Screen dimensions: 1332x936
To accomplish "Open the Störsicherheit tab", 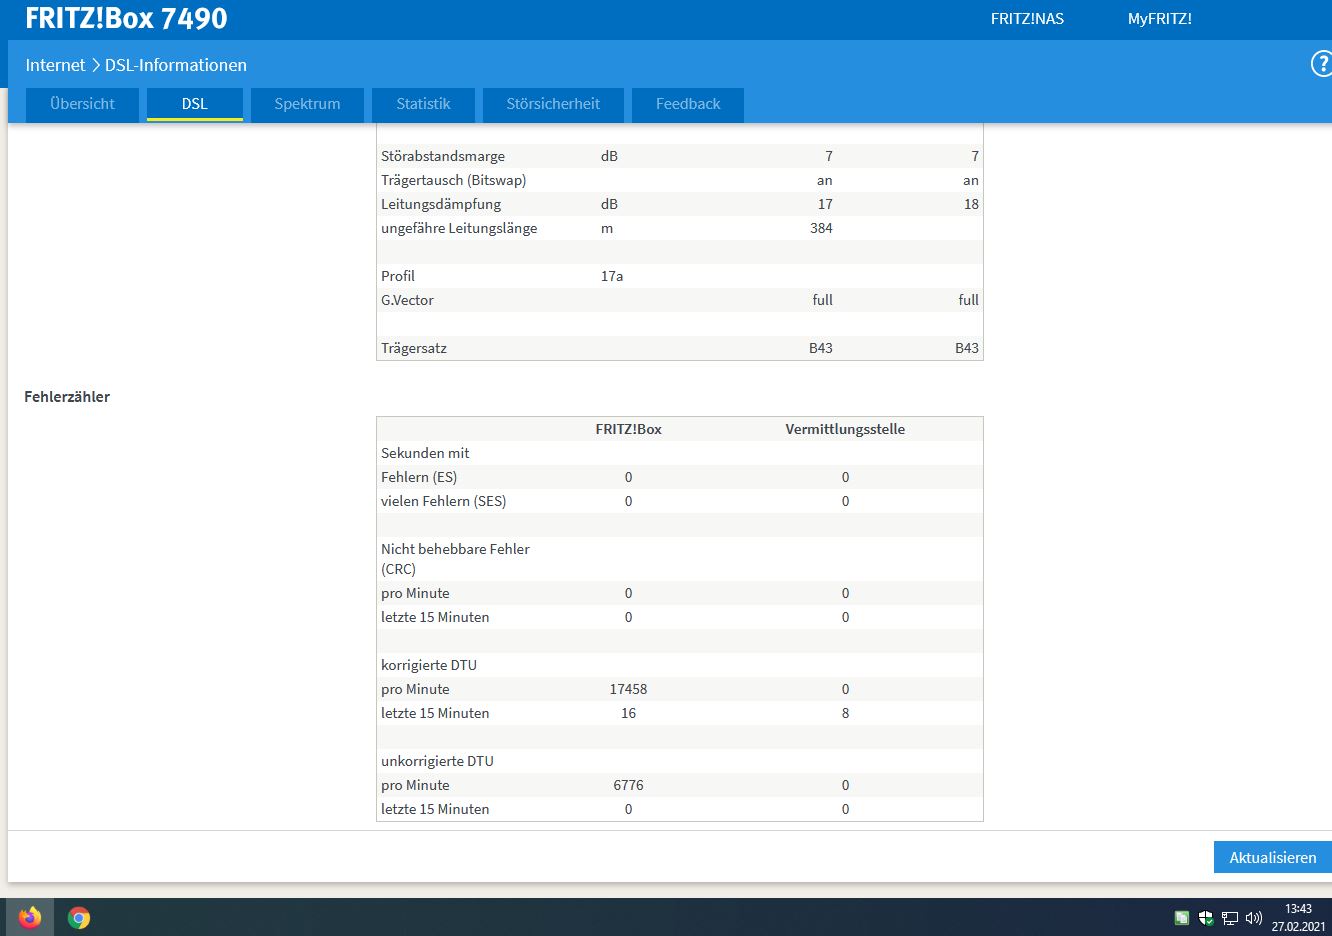I will pos(553,104).
